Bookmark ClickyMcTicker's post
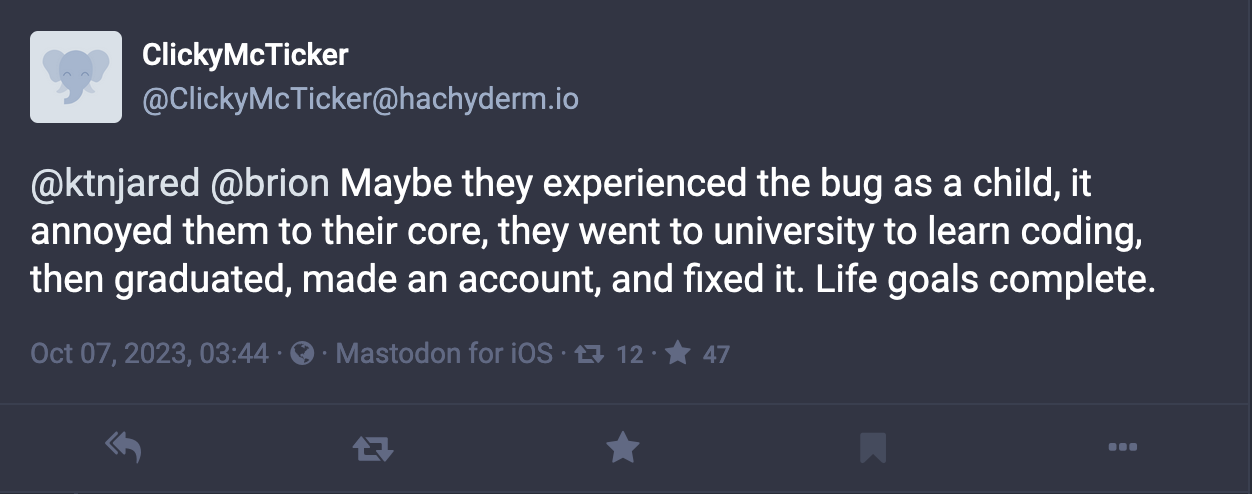This screenshot has width=1252, height=494. tap(873, 448)
